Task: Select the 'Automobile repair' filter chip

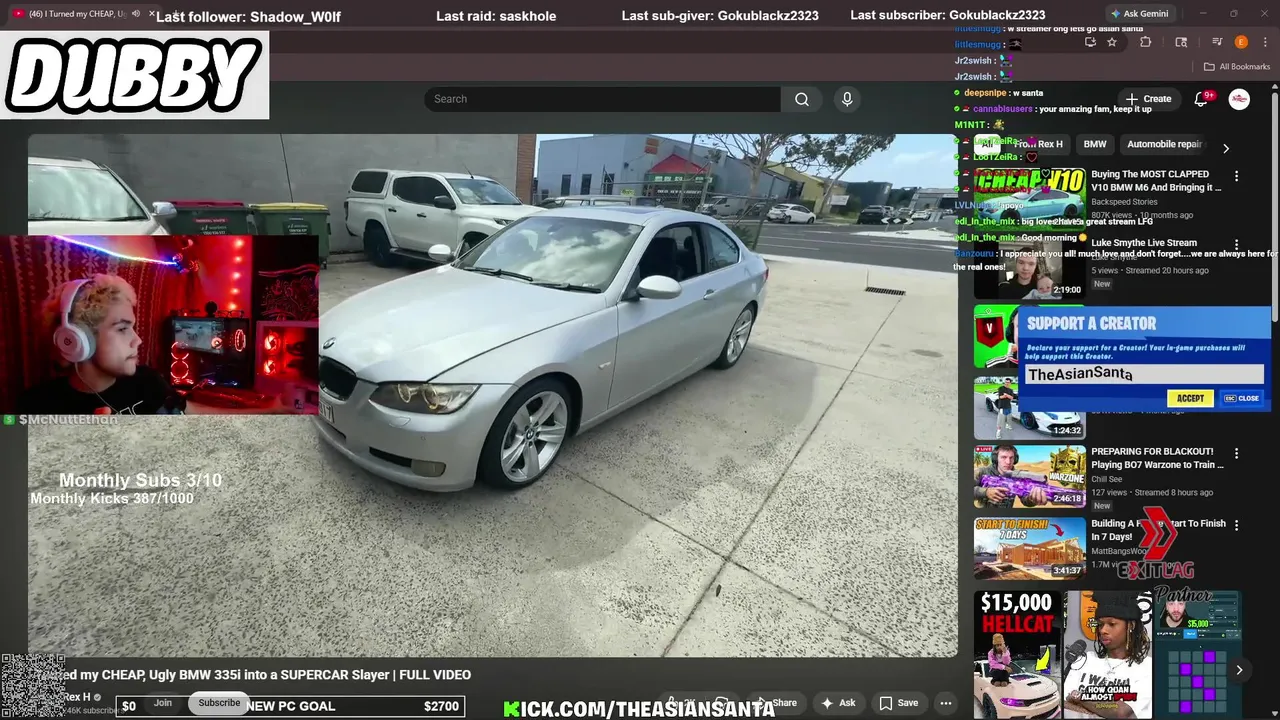Action: pyautogui.click(x=1164, y=144)
